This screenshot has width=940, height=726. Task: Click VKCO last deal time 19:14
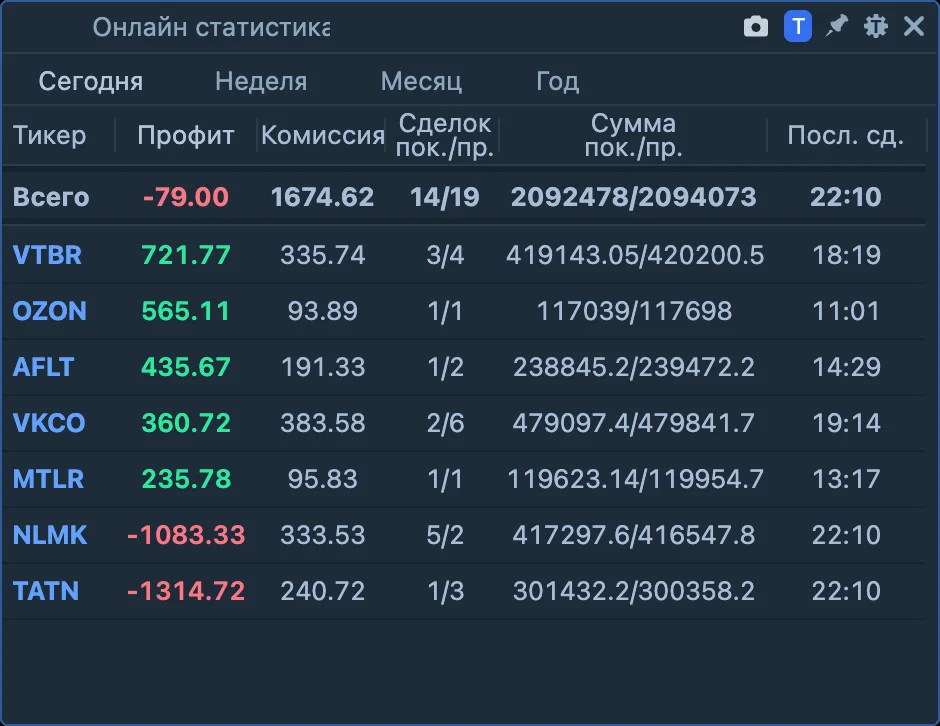[x=846, y=423]
